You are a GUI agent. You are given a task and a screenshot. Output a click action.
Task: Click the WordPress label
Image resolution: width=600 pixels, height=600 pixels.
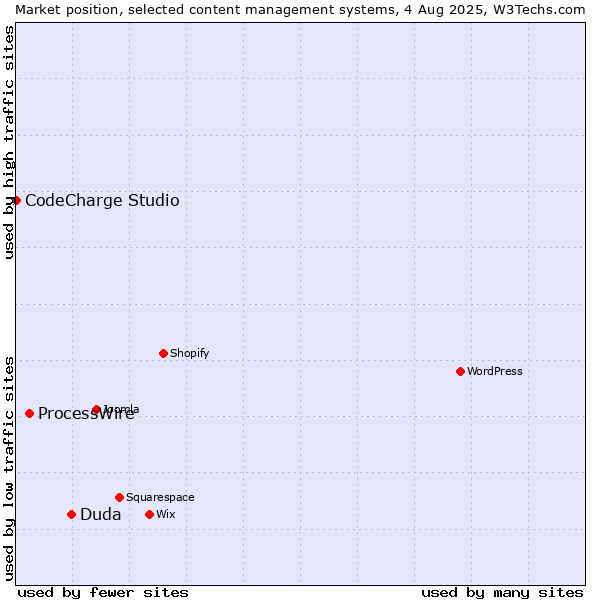pos(494,371)
